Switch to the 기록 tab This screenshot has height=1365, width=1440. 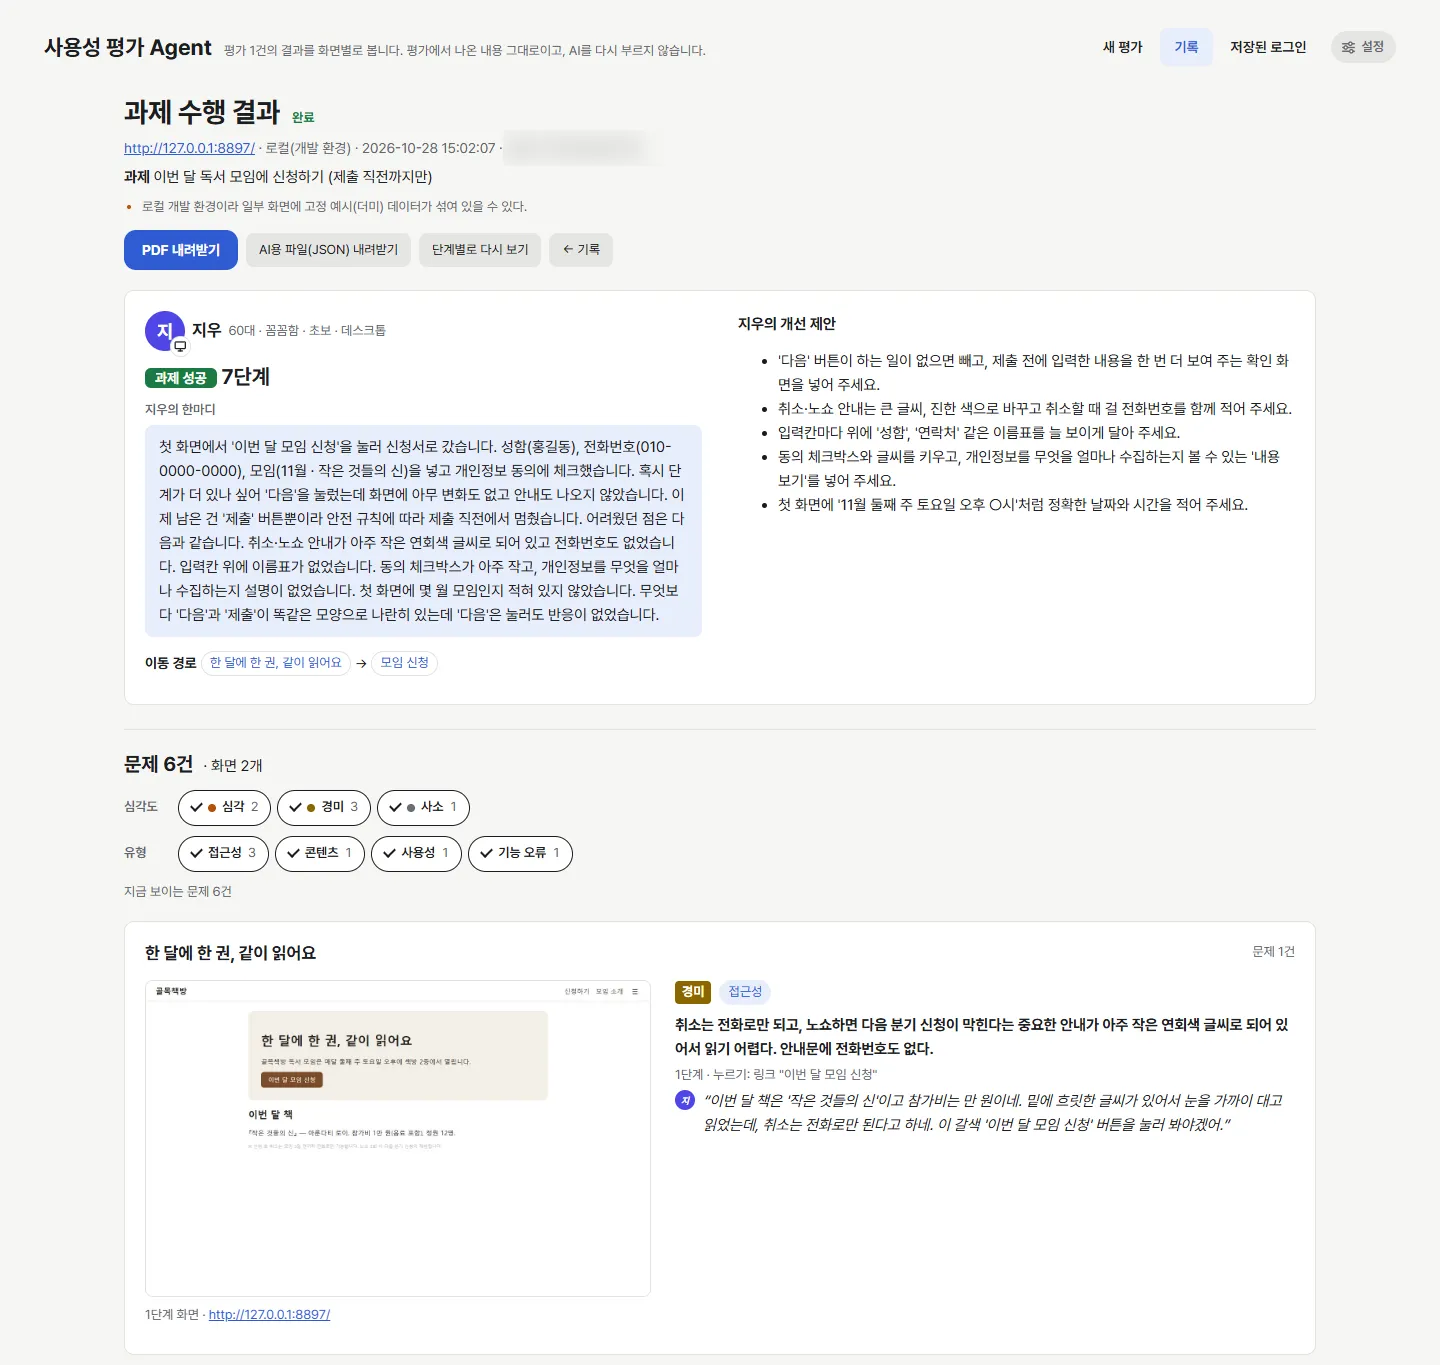(x=1186, y=47)
